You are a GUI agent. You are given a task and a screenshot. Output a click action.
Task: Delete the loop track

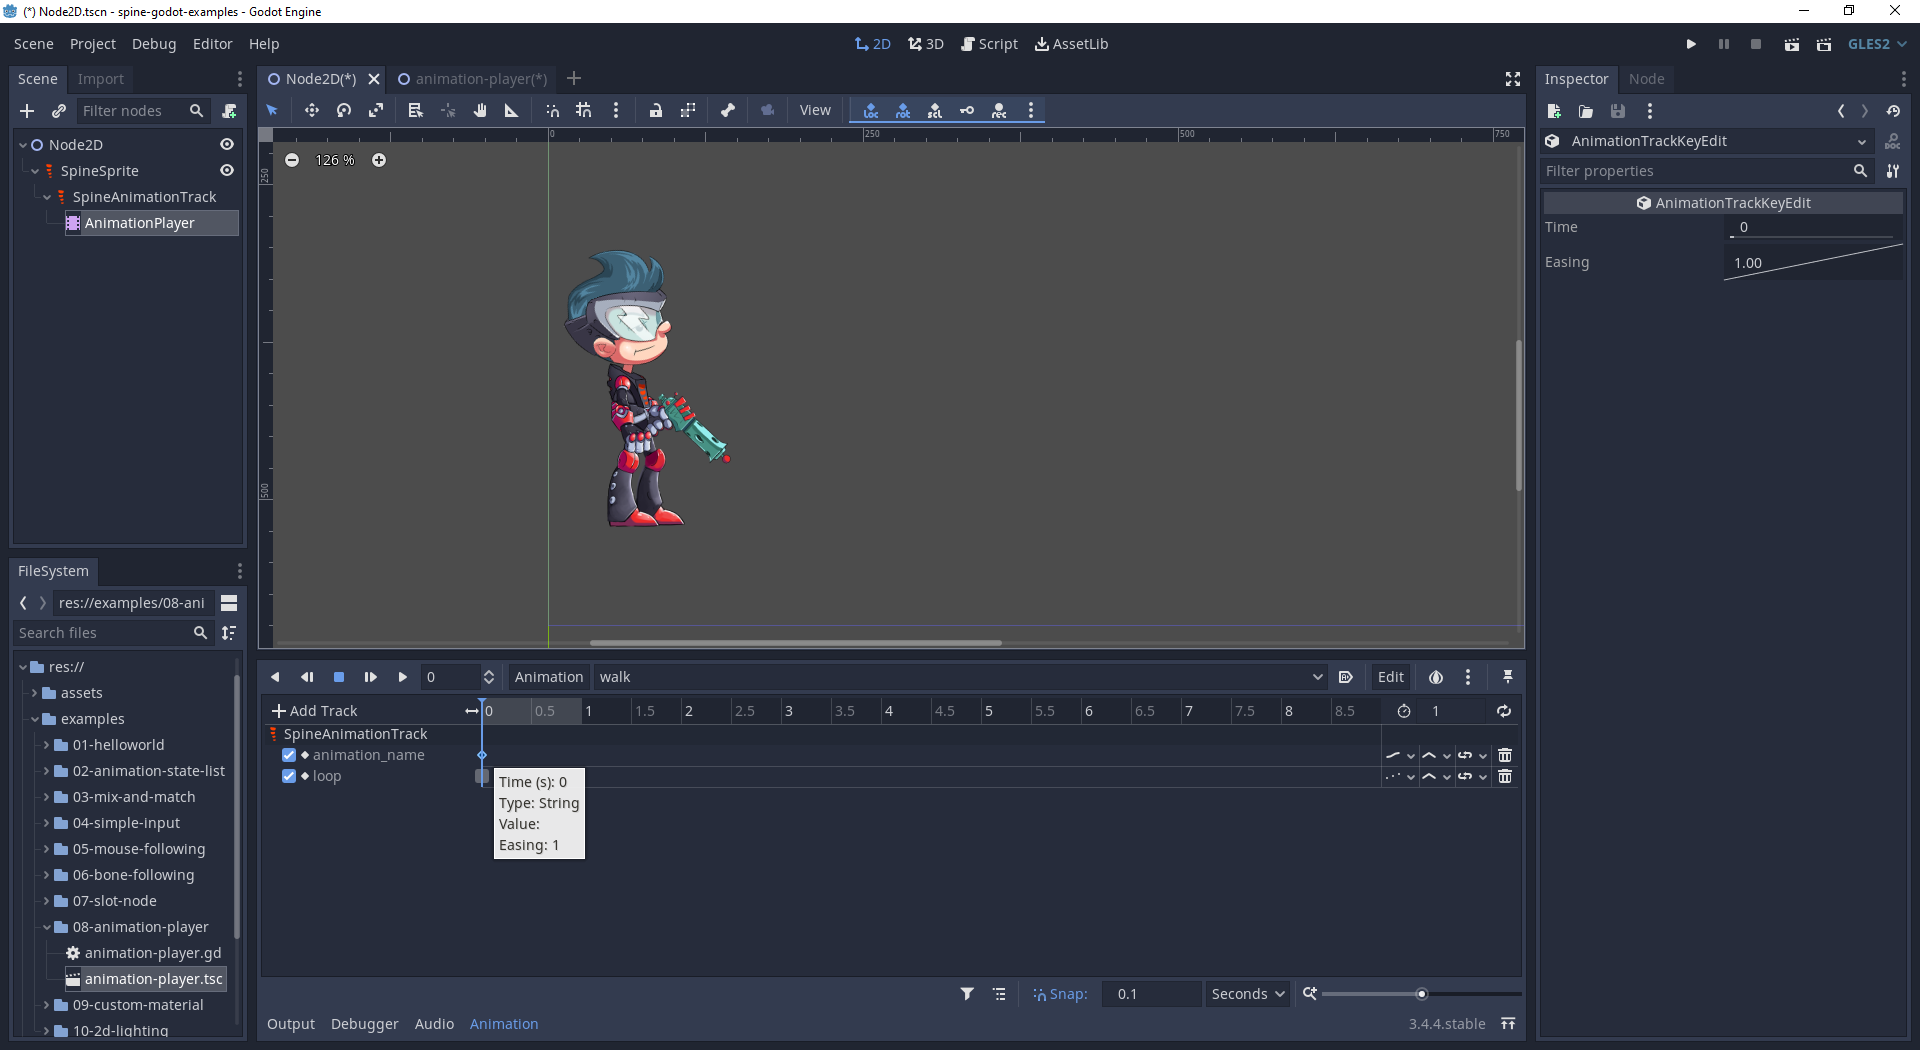tap(1505, 776)
